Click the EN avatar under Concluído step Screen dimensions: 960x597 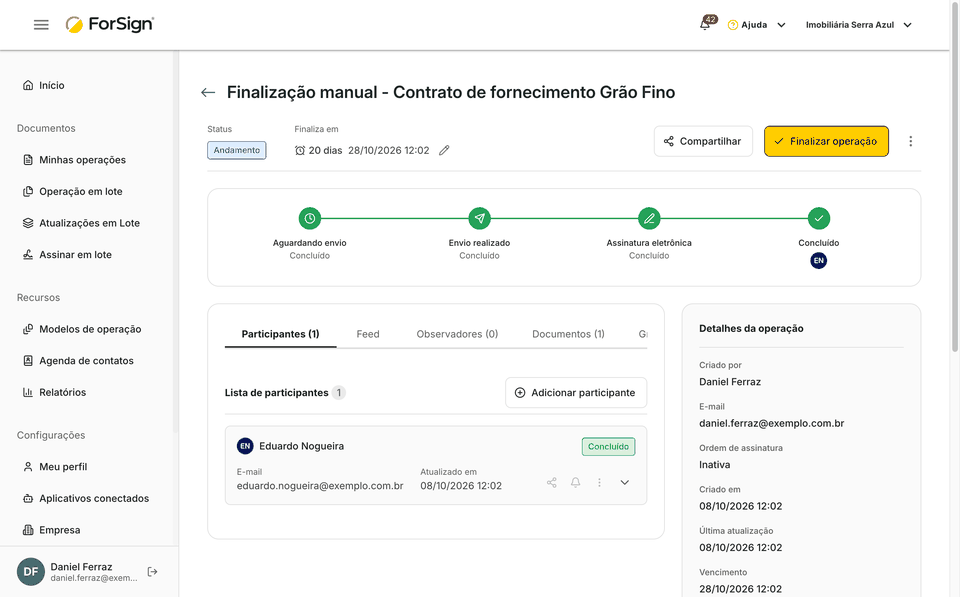(x=819, y=261)
